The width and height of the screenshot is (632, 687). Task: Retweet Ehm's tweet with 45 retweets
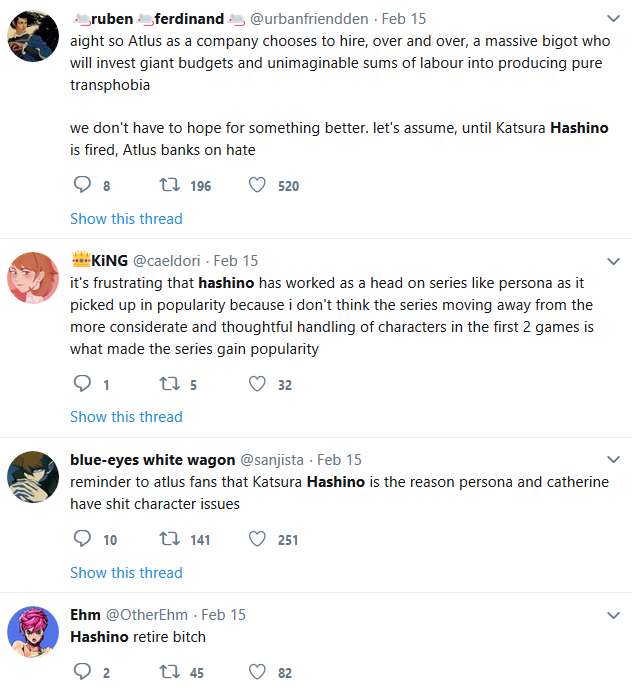click(169, 672)
